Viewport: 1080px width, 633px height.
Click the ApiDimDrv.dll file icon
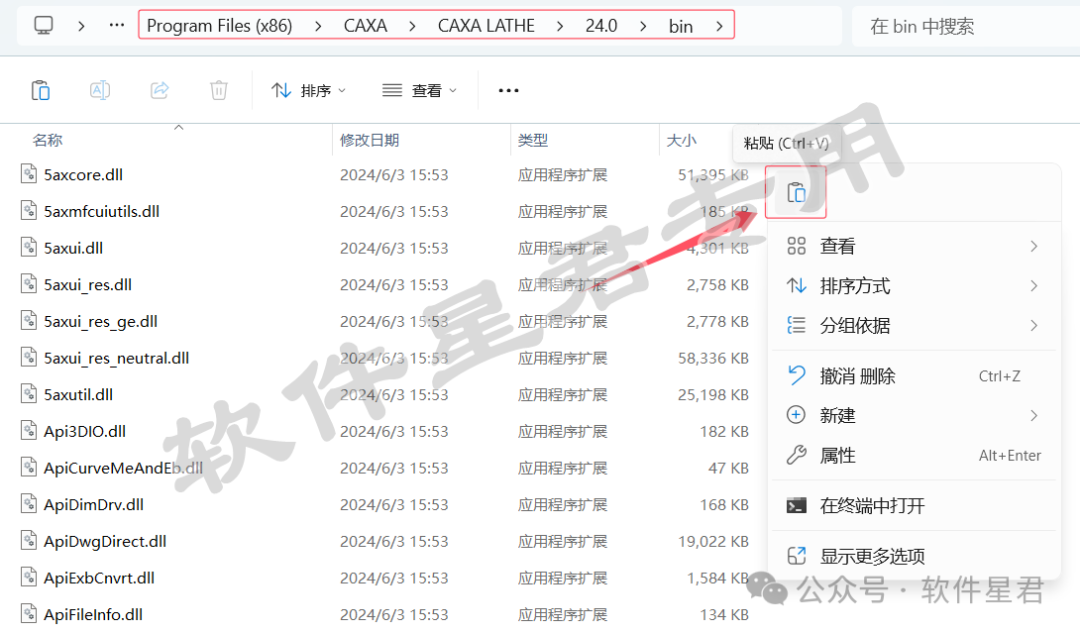[29, 504]
